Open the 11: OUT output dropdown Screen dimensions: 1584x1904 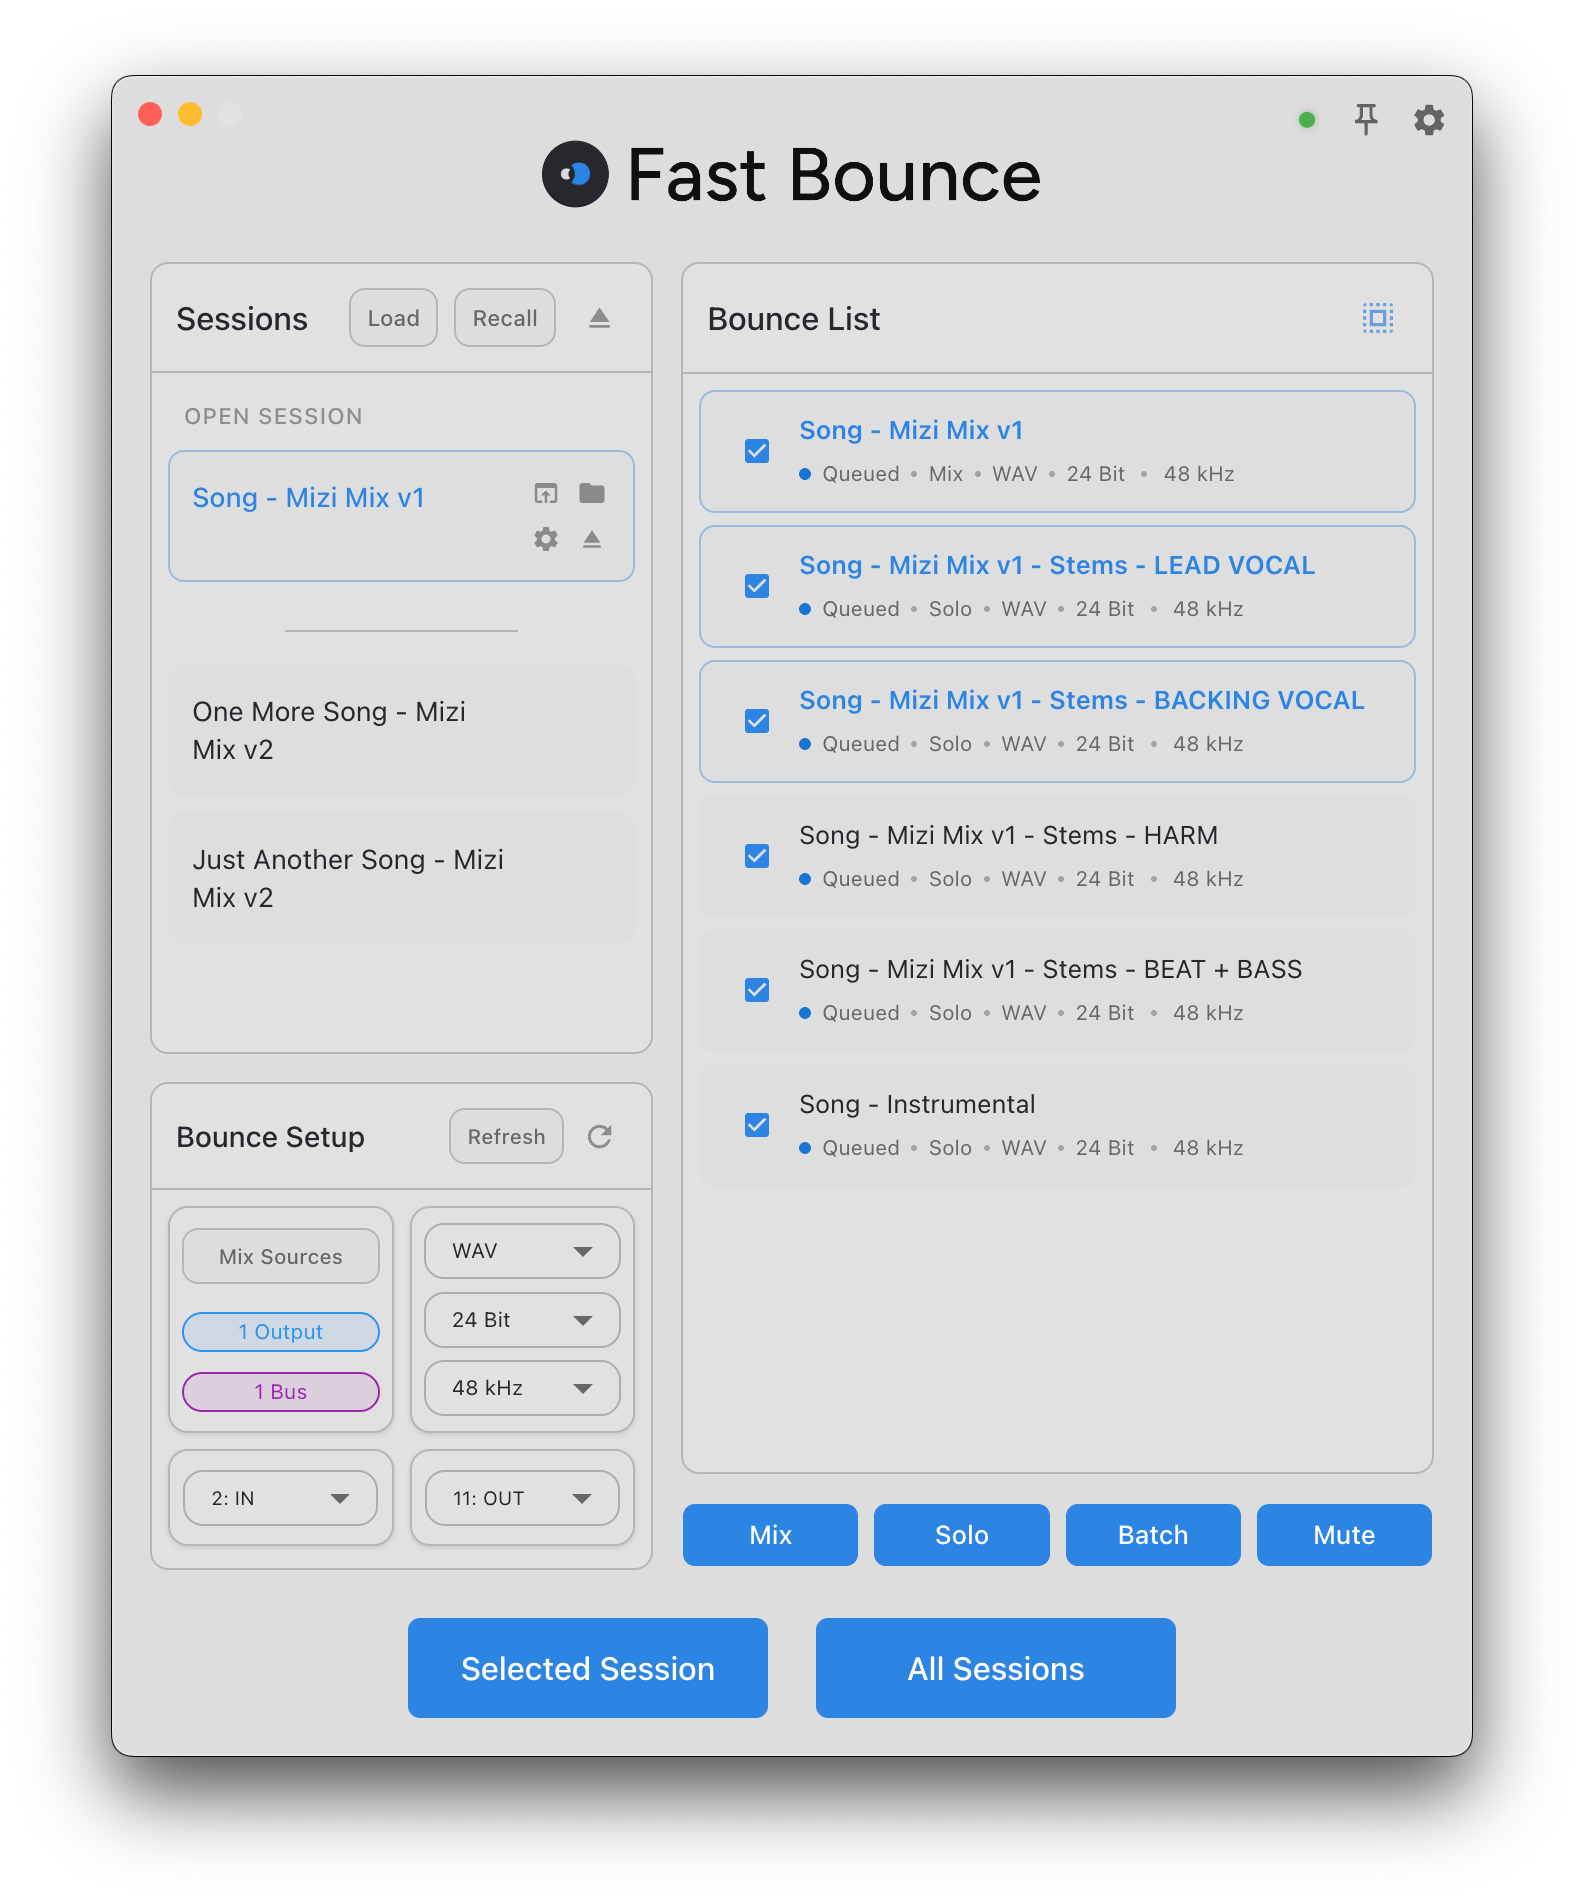[x=522, y=1498]
